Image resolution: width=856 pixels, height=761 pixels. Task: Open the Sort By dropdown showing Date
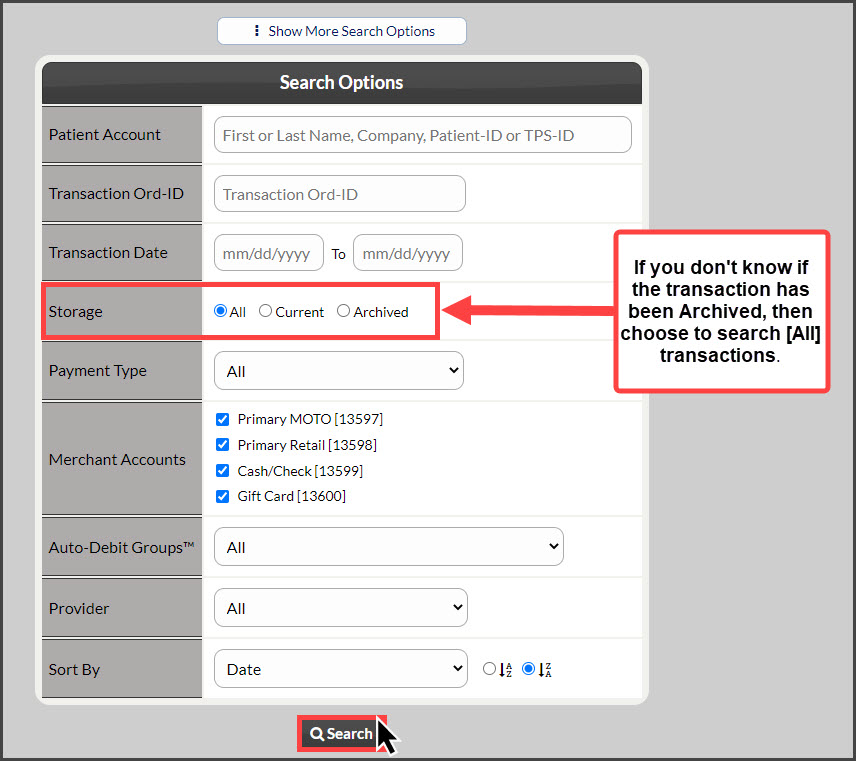[340, 668]
